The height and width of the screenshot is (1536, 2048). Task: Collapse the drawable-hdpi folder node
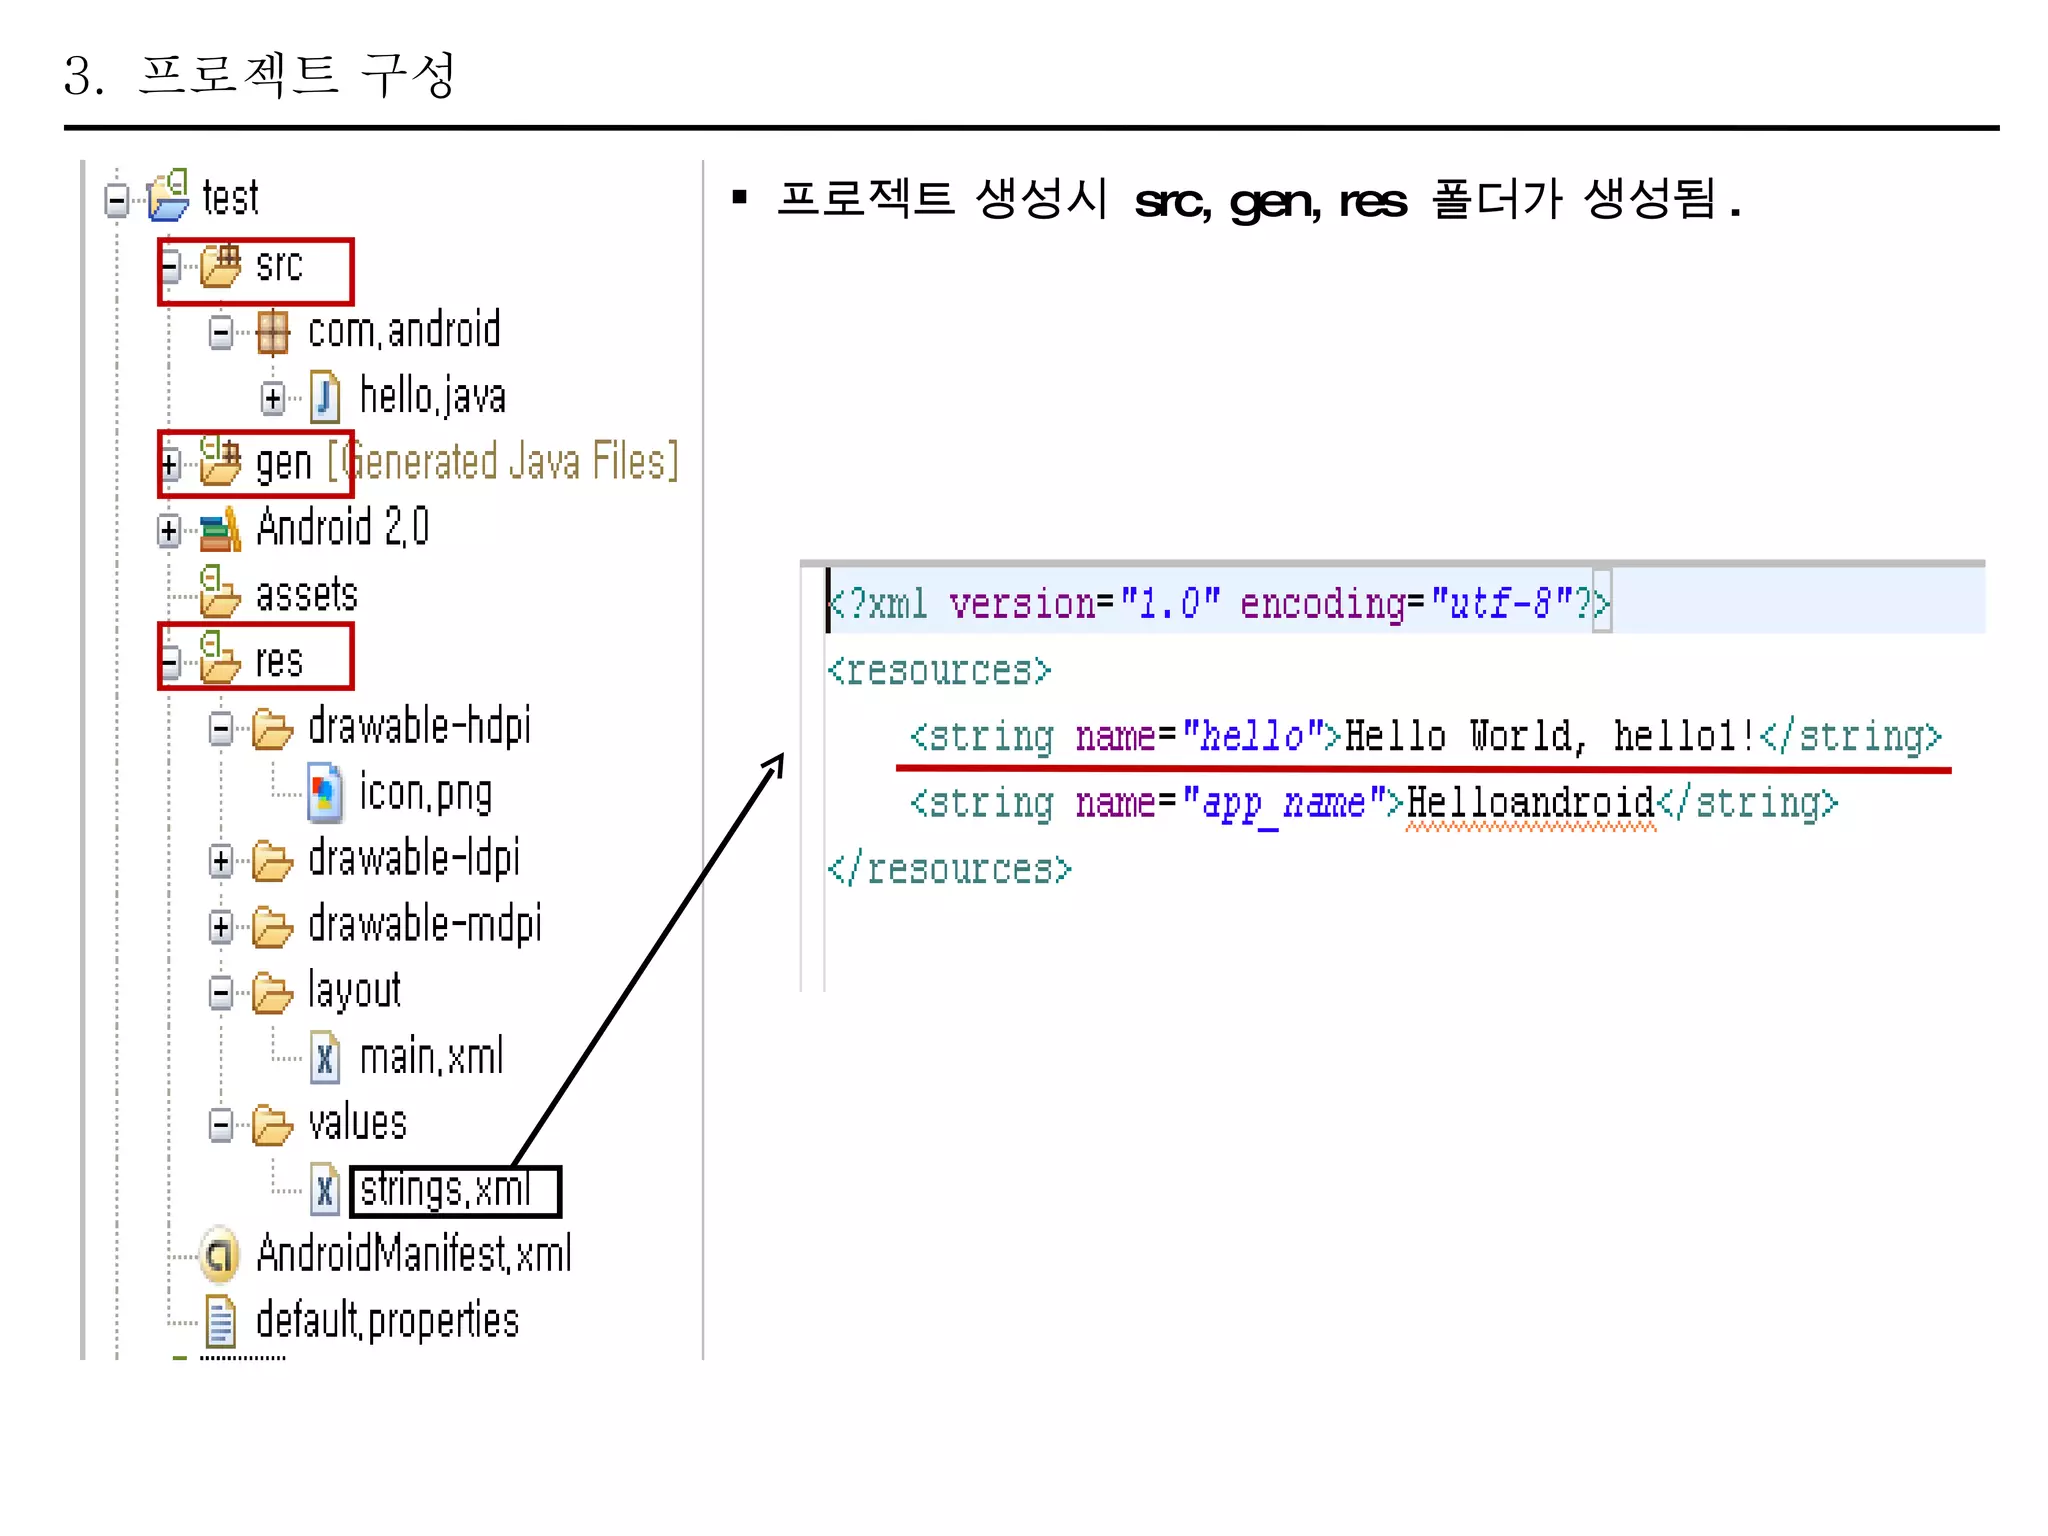click(x=221, y=729)
